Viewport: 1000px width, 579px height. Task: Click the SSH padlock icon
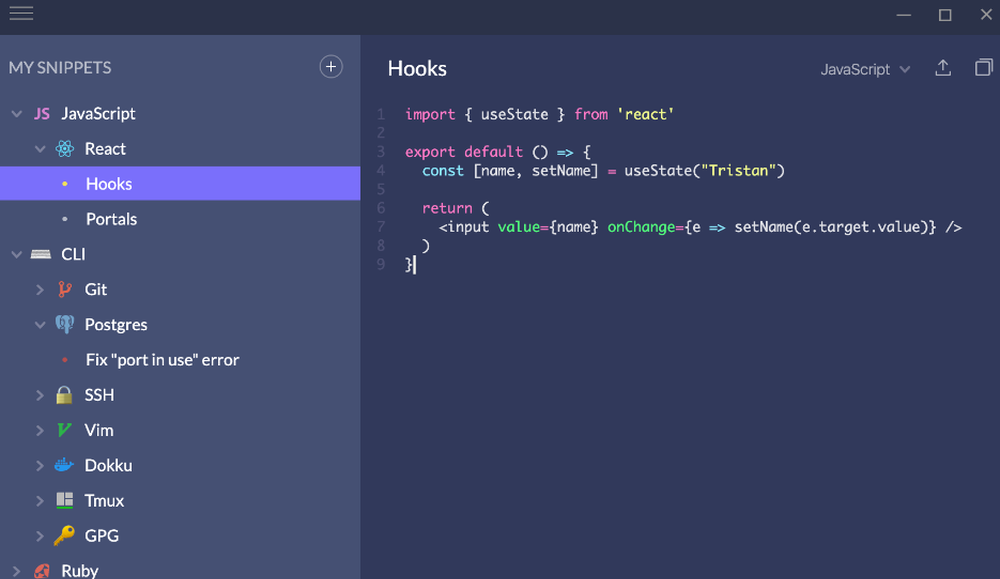point(64,395)
